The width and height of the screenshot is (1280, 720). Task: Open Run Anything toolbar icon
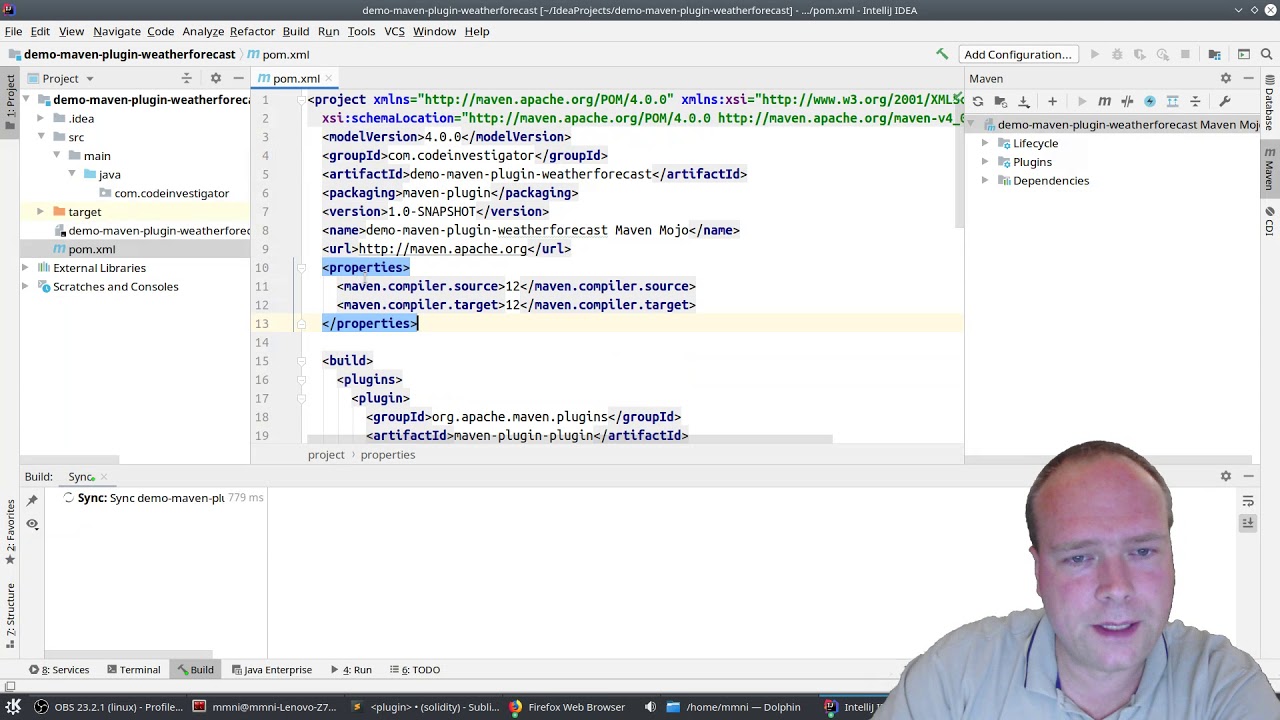[x=1243, y=54]
